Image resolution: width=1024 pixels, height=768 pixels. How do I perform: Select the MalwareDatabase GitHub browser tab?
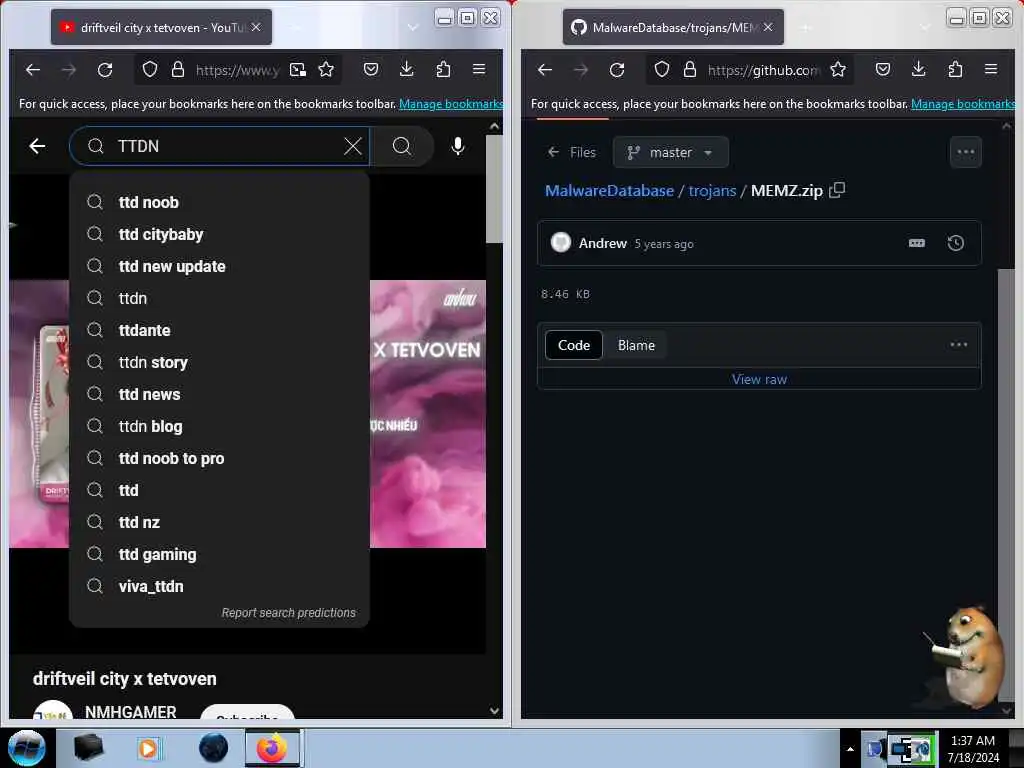point(673,27)
